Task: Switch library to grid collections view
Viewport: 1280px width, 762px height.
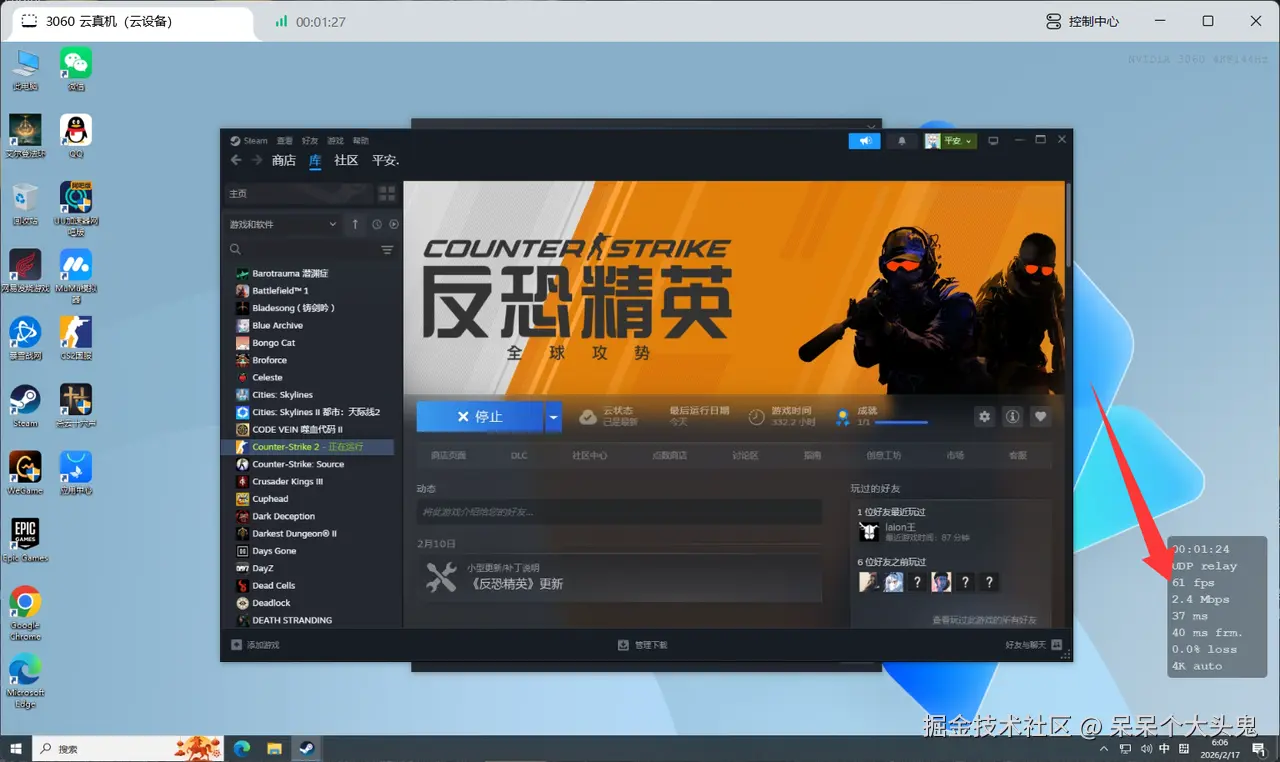Action: 387,193
